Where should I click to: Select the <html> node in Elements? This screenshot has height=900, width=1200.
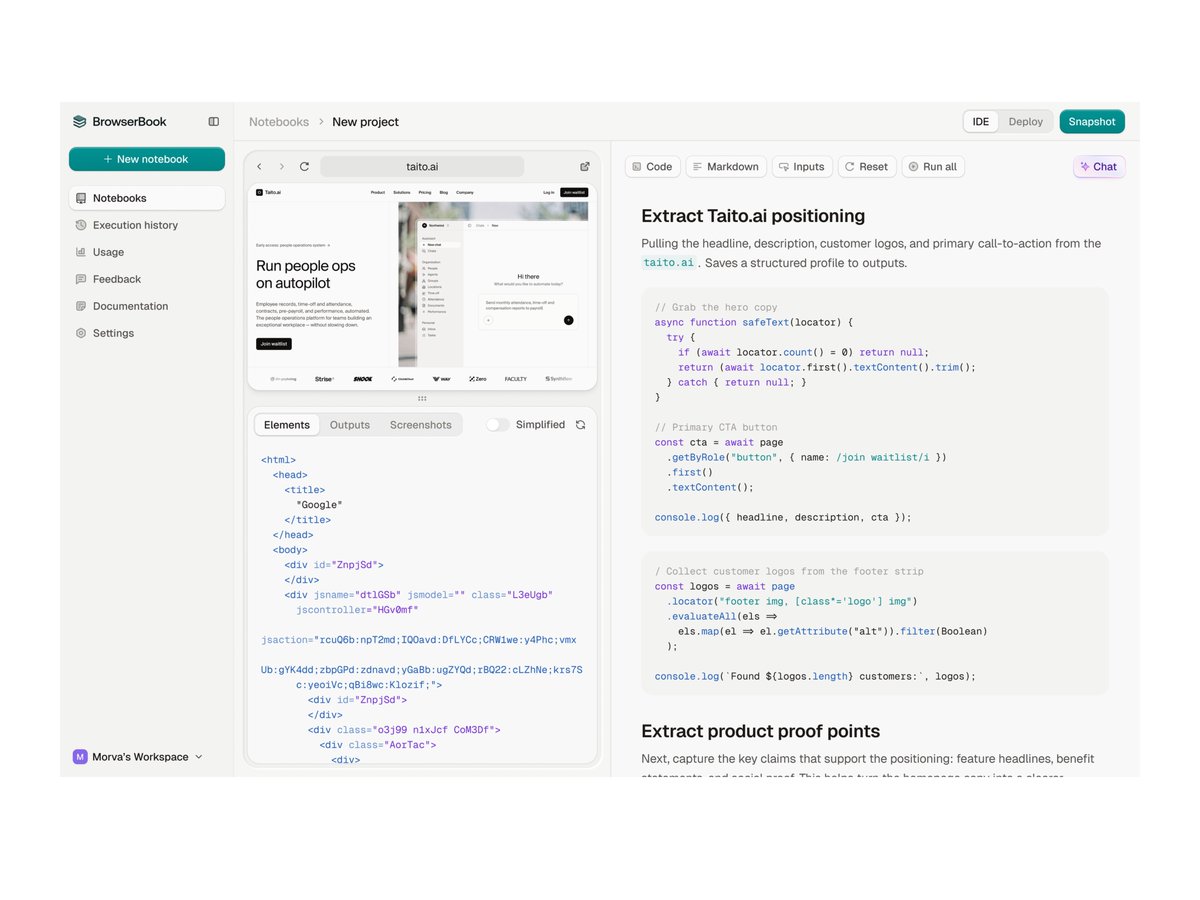(278, 460)
